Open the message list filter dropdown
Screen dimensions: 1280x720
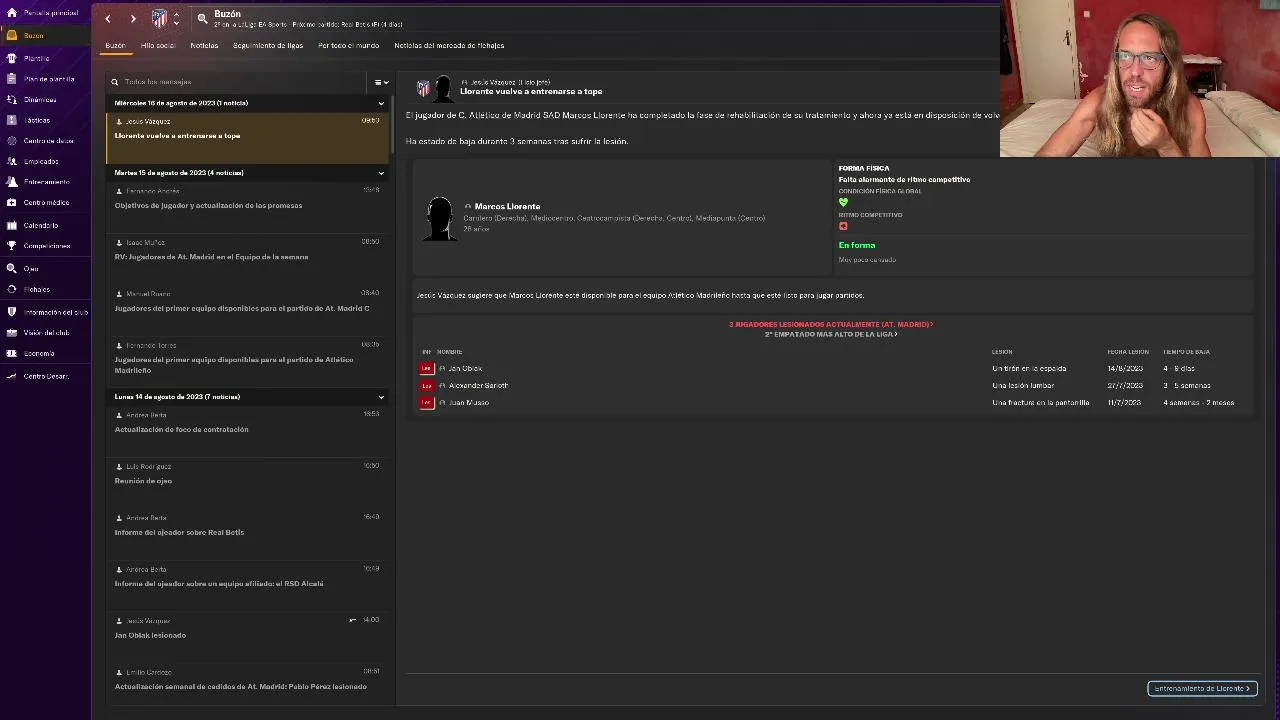tap(381, 82)
